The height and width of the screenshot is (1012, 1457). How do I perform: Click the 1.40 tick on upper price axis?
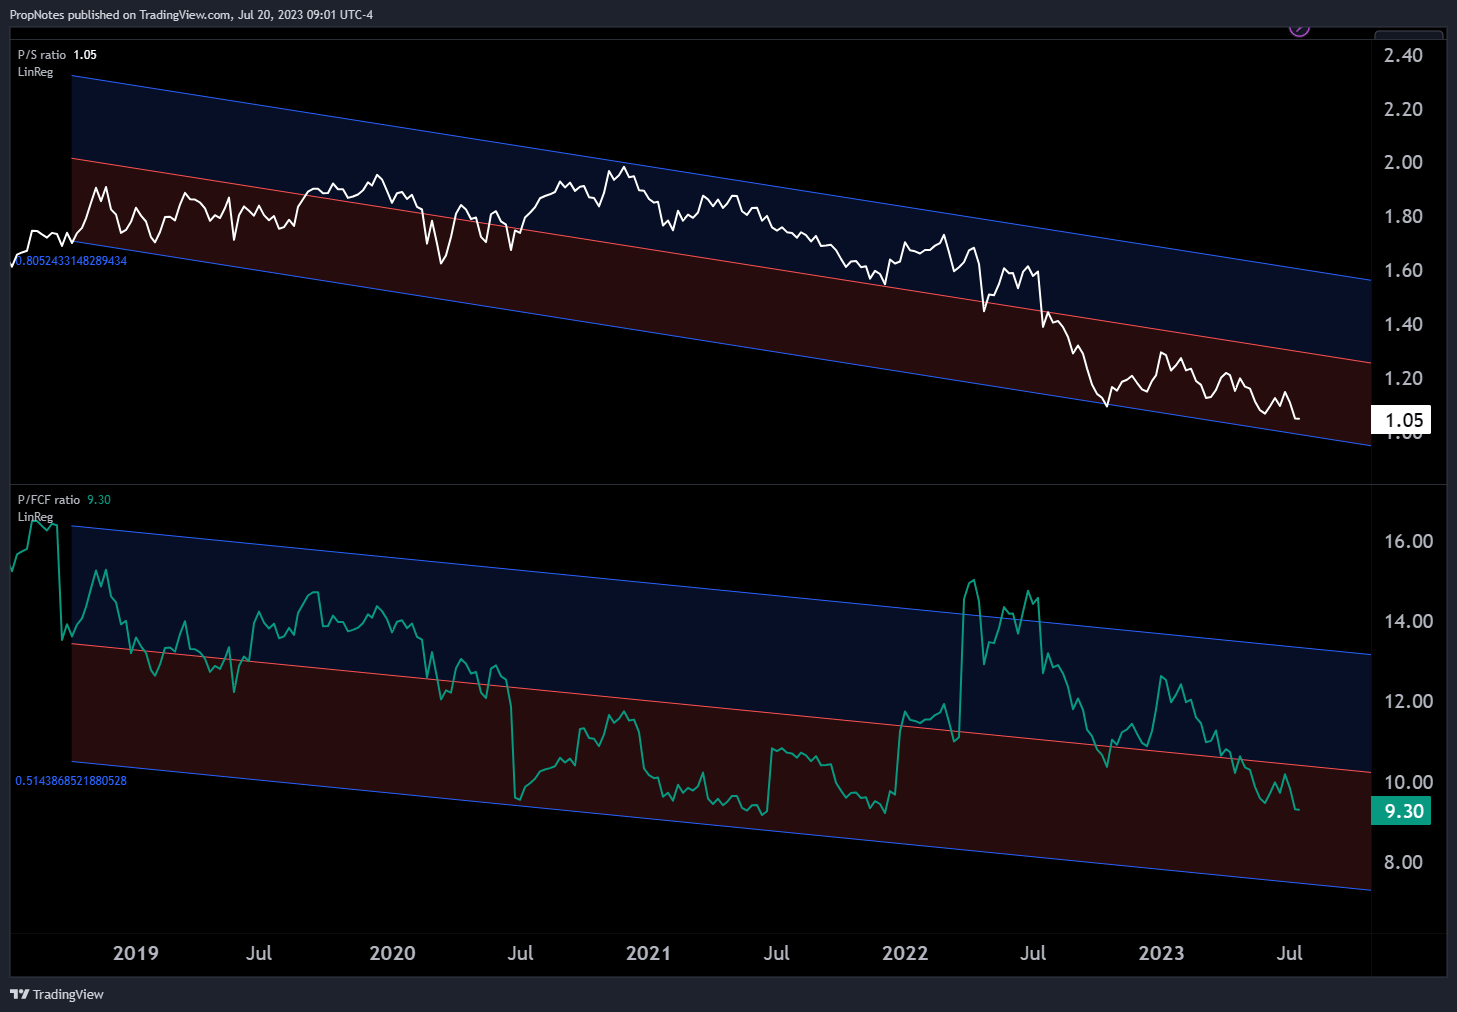(x=1403, y=325)
